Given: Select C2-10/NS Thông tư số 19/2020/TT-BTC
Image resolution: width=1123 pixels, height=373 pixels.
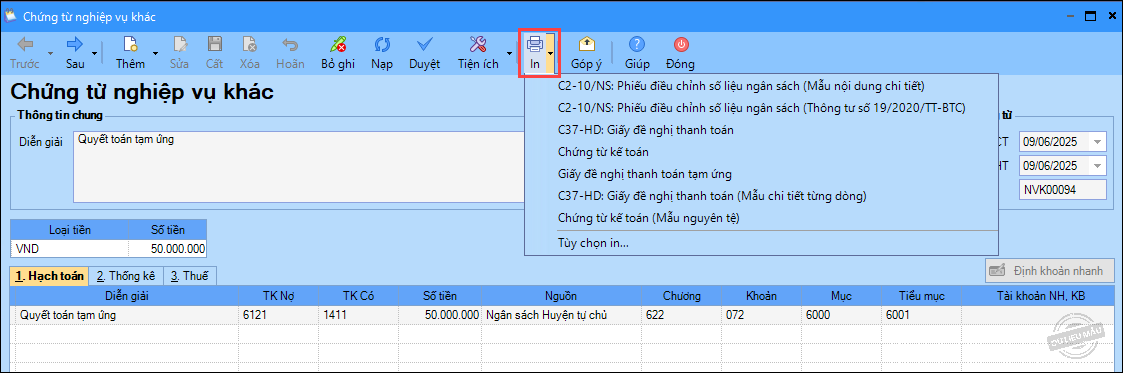Looking at the screenshot, I should [x=761, y=109].
